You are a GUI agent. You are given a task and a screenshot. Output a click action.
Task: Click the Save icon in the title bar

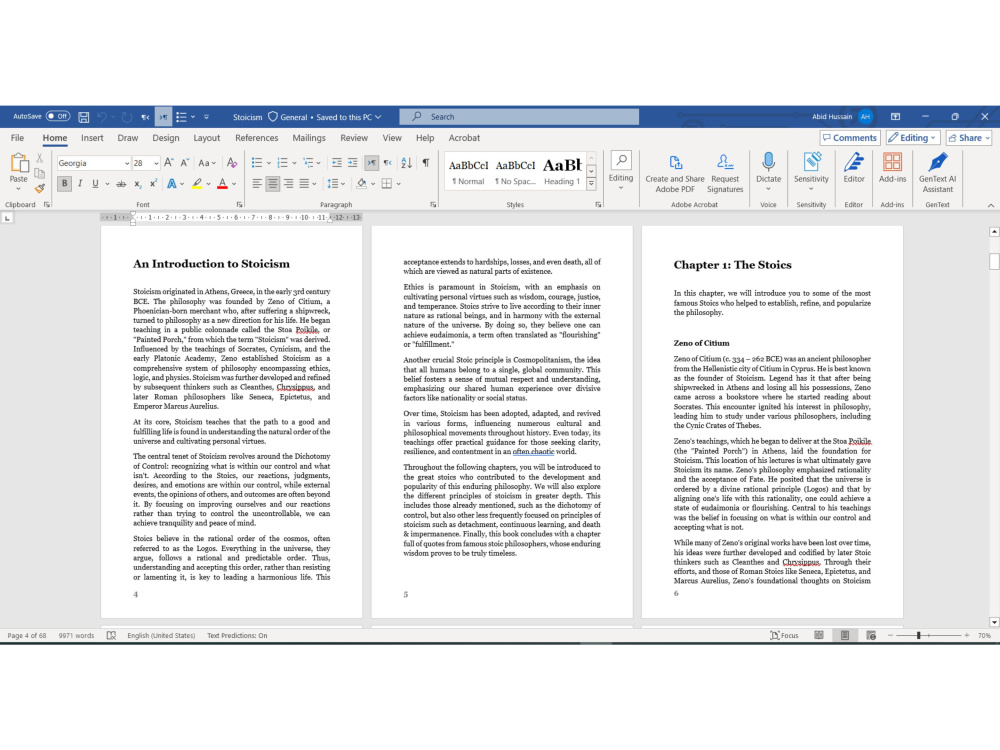84,117
